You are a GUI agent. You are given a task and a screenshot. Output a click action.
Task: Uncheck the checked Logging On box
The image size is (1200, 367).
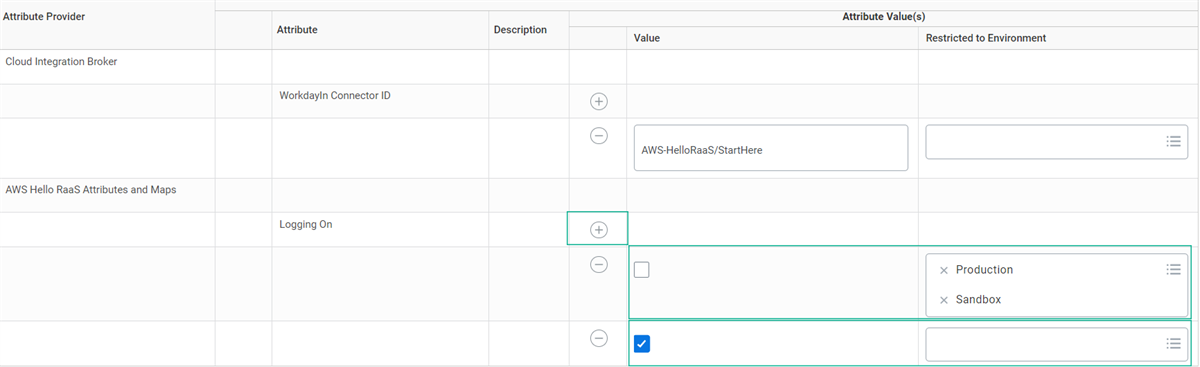(x=642, y=344)
